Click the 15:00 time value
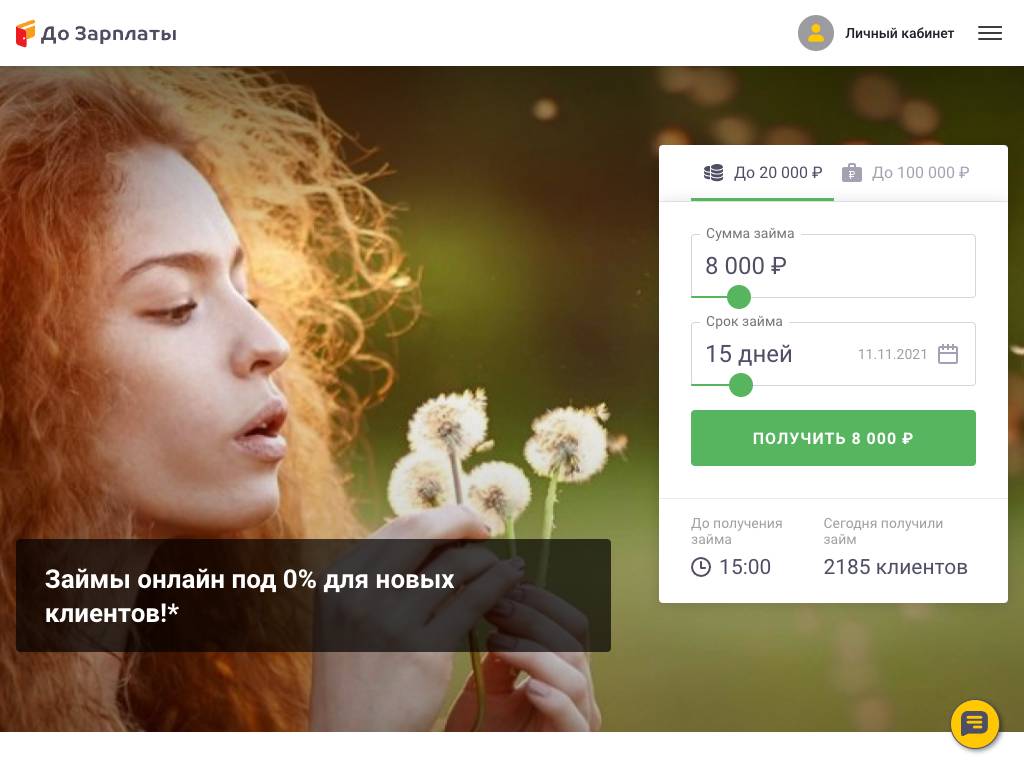 tap(745, 567)
